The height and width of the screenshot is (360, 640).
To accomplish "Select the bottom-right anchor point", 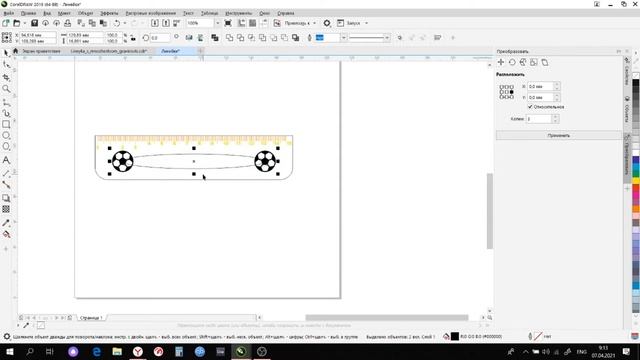I will (512, 97).
